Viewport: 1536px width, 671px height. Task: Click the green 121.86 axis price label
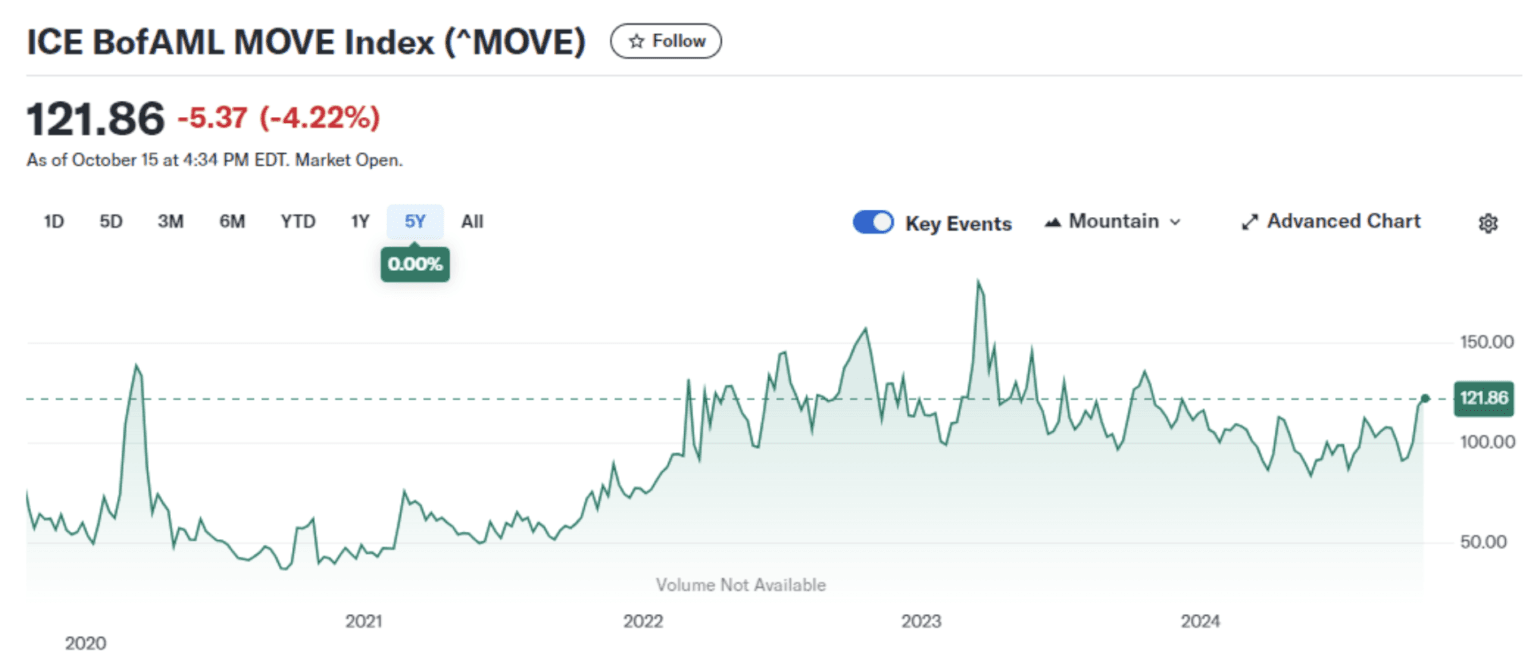point(1483,399)
